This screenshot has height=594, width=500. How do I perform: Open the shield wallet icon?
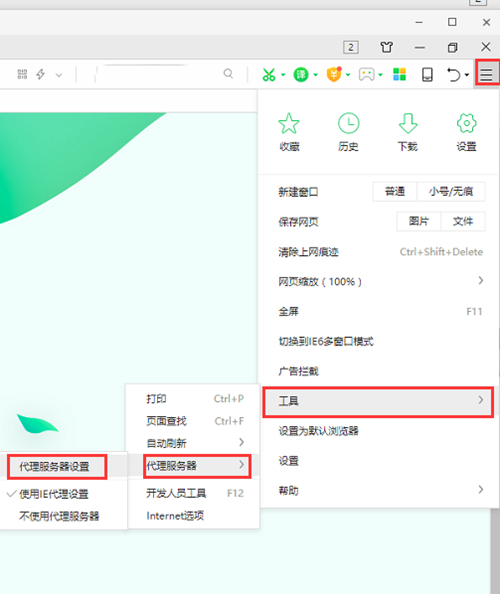(334, 74)
